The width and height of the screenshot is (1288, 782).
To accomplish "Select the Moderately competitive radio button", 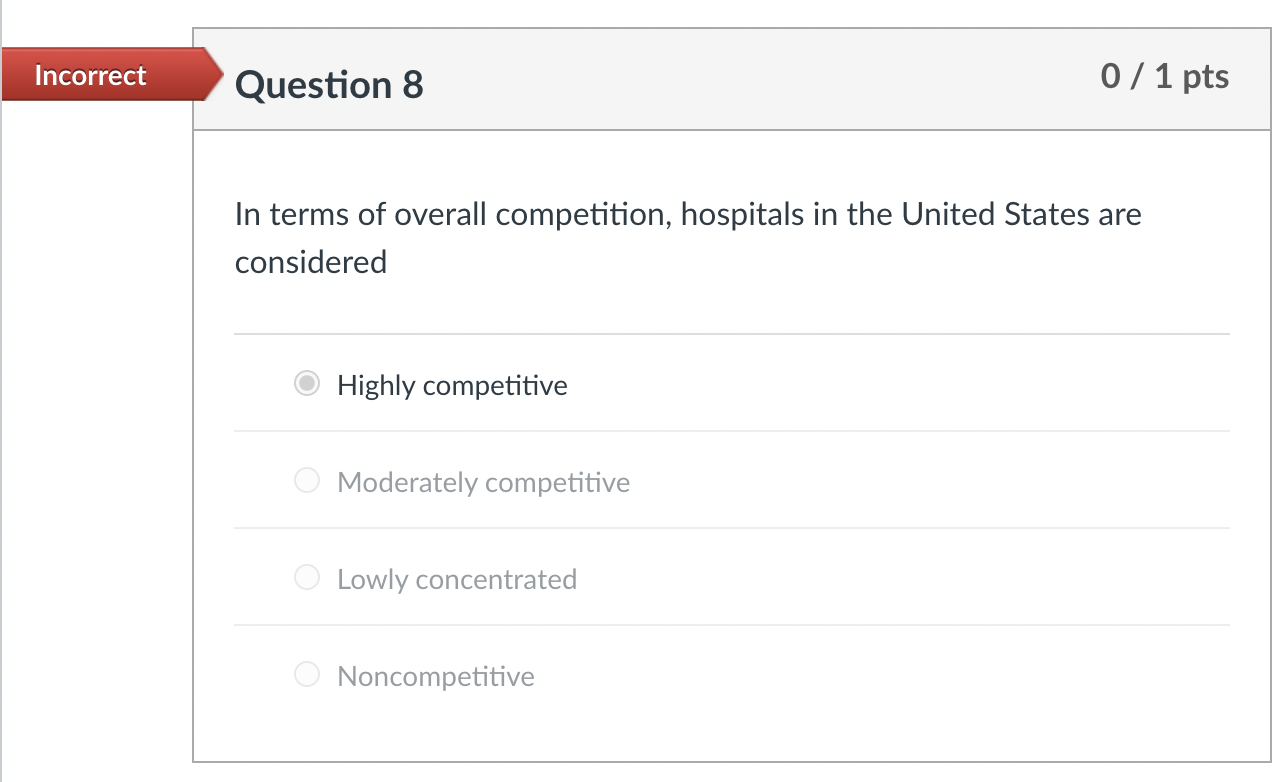I will tap(307, 480).
